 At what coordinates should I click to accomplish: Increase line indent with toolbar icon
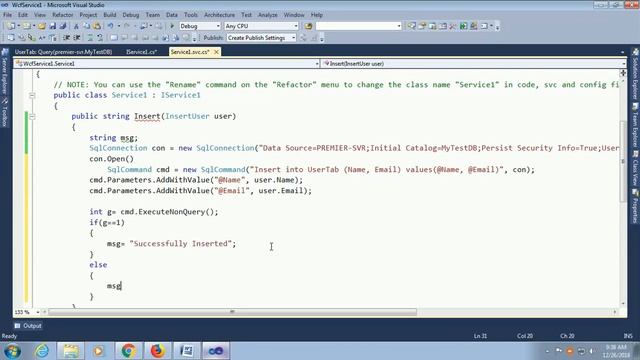click(x=77, y=38)
